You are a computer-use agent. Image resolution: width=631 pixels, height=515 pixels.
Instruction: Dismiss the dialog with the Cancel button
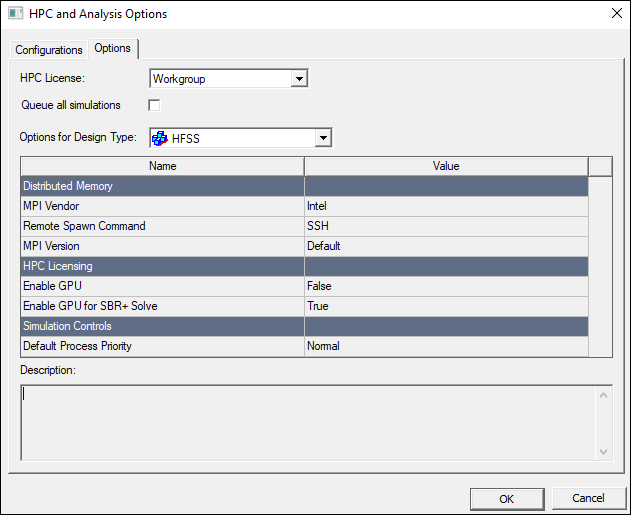pos(588,498)
